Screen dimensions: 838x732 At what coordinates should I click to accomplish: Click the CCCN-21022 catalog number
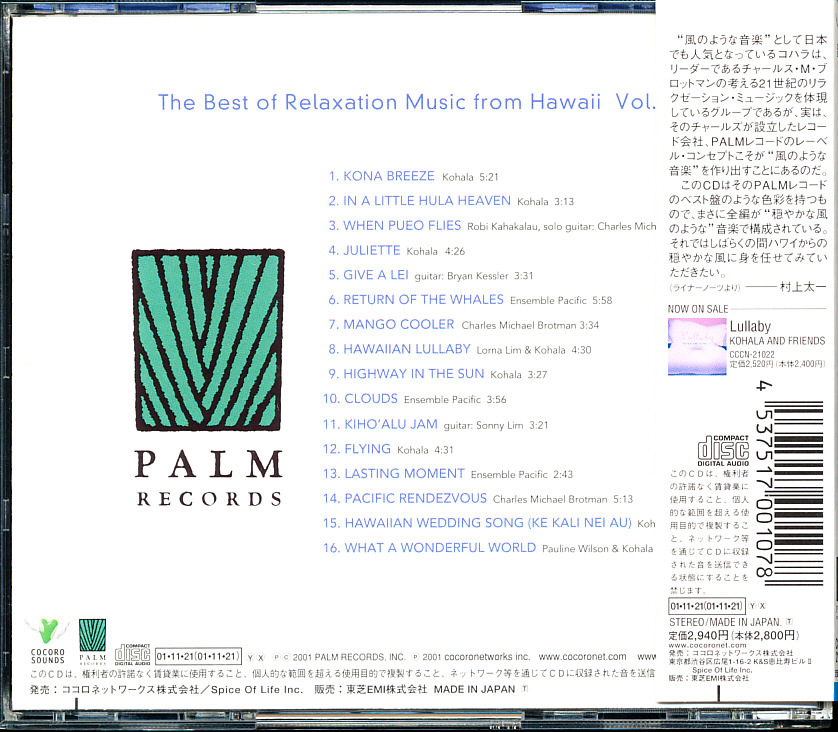pyautogui.click(x=752, y=355)
